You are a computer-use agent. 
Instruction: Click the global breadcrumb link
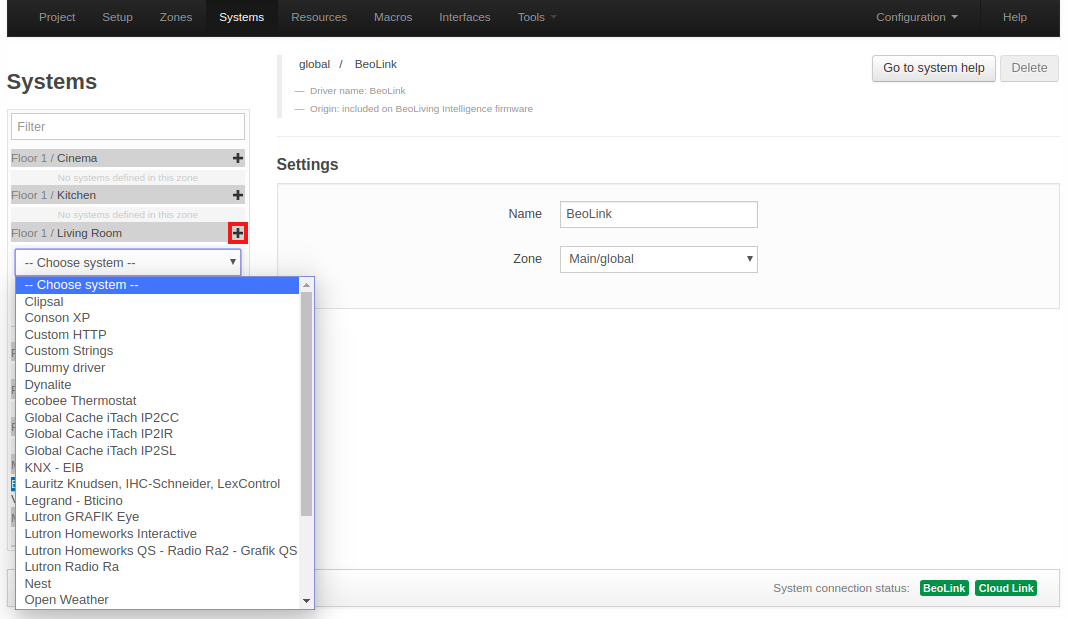tap(314, 64)
